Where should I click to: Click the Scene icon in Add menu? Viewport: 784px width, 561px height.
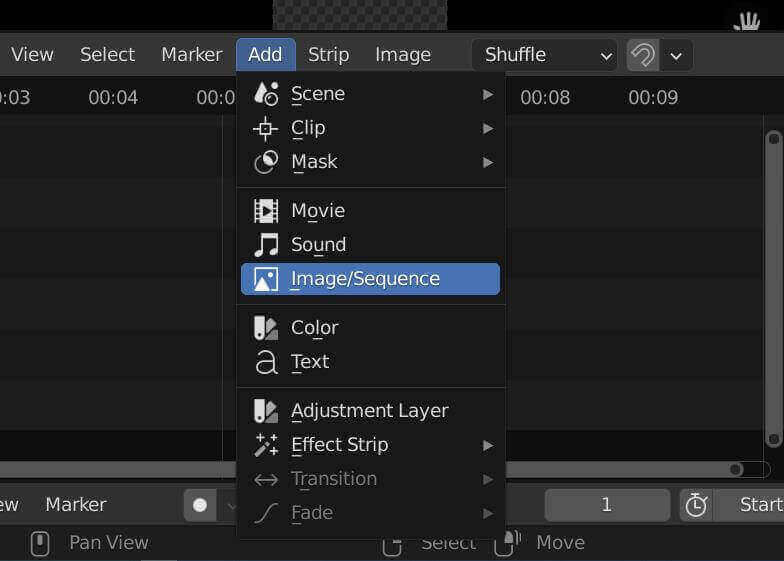266,94
